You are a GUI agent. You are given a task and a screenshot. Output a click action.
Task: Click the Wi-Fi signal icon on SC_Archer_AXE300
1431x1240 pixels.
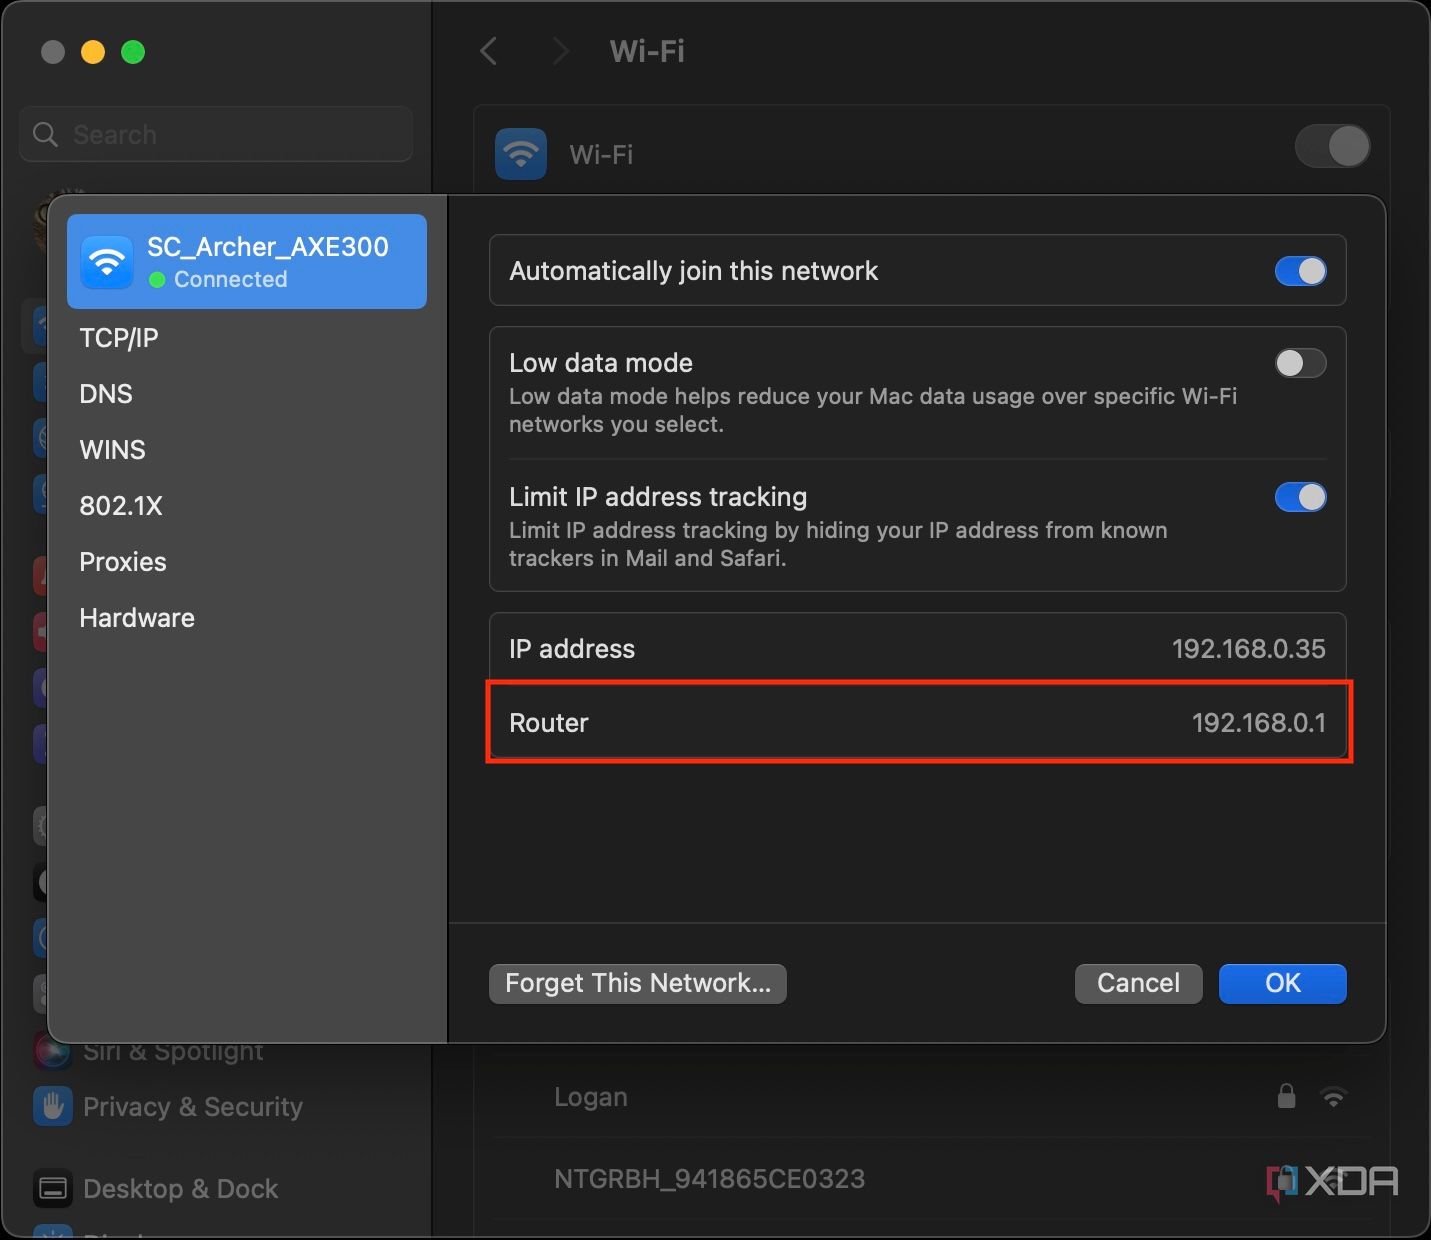tap(107, 261)
